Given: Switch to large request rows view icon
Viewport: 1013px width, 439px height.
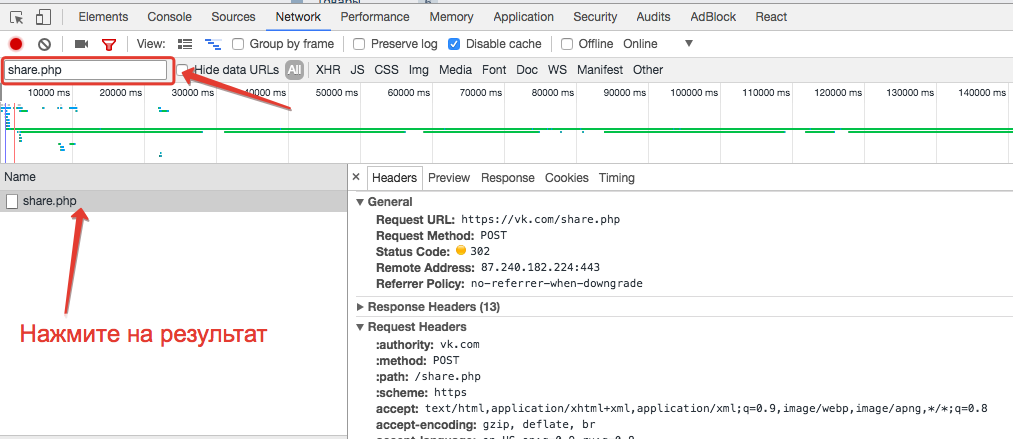Looking at the screenshot, I should click(185, 44).
